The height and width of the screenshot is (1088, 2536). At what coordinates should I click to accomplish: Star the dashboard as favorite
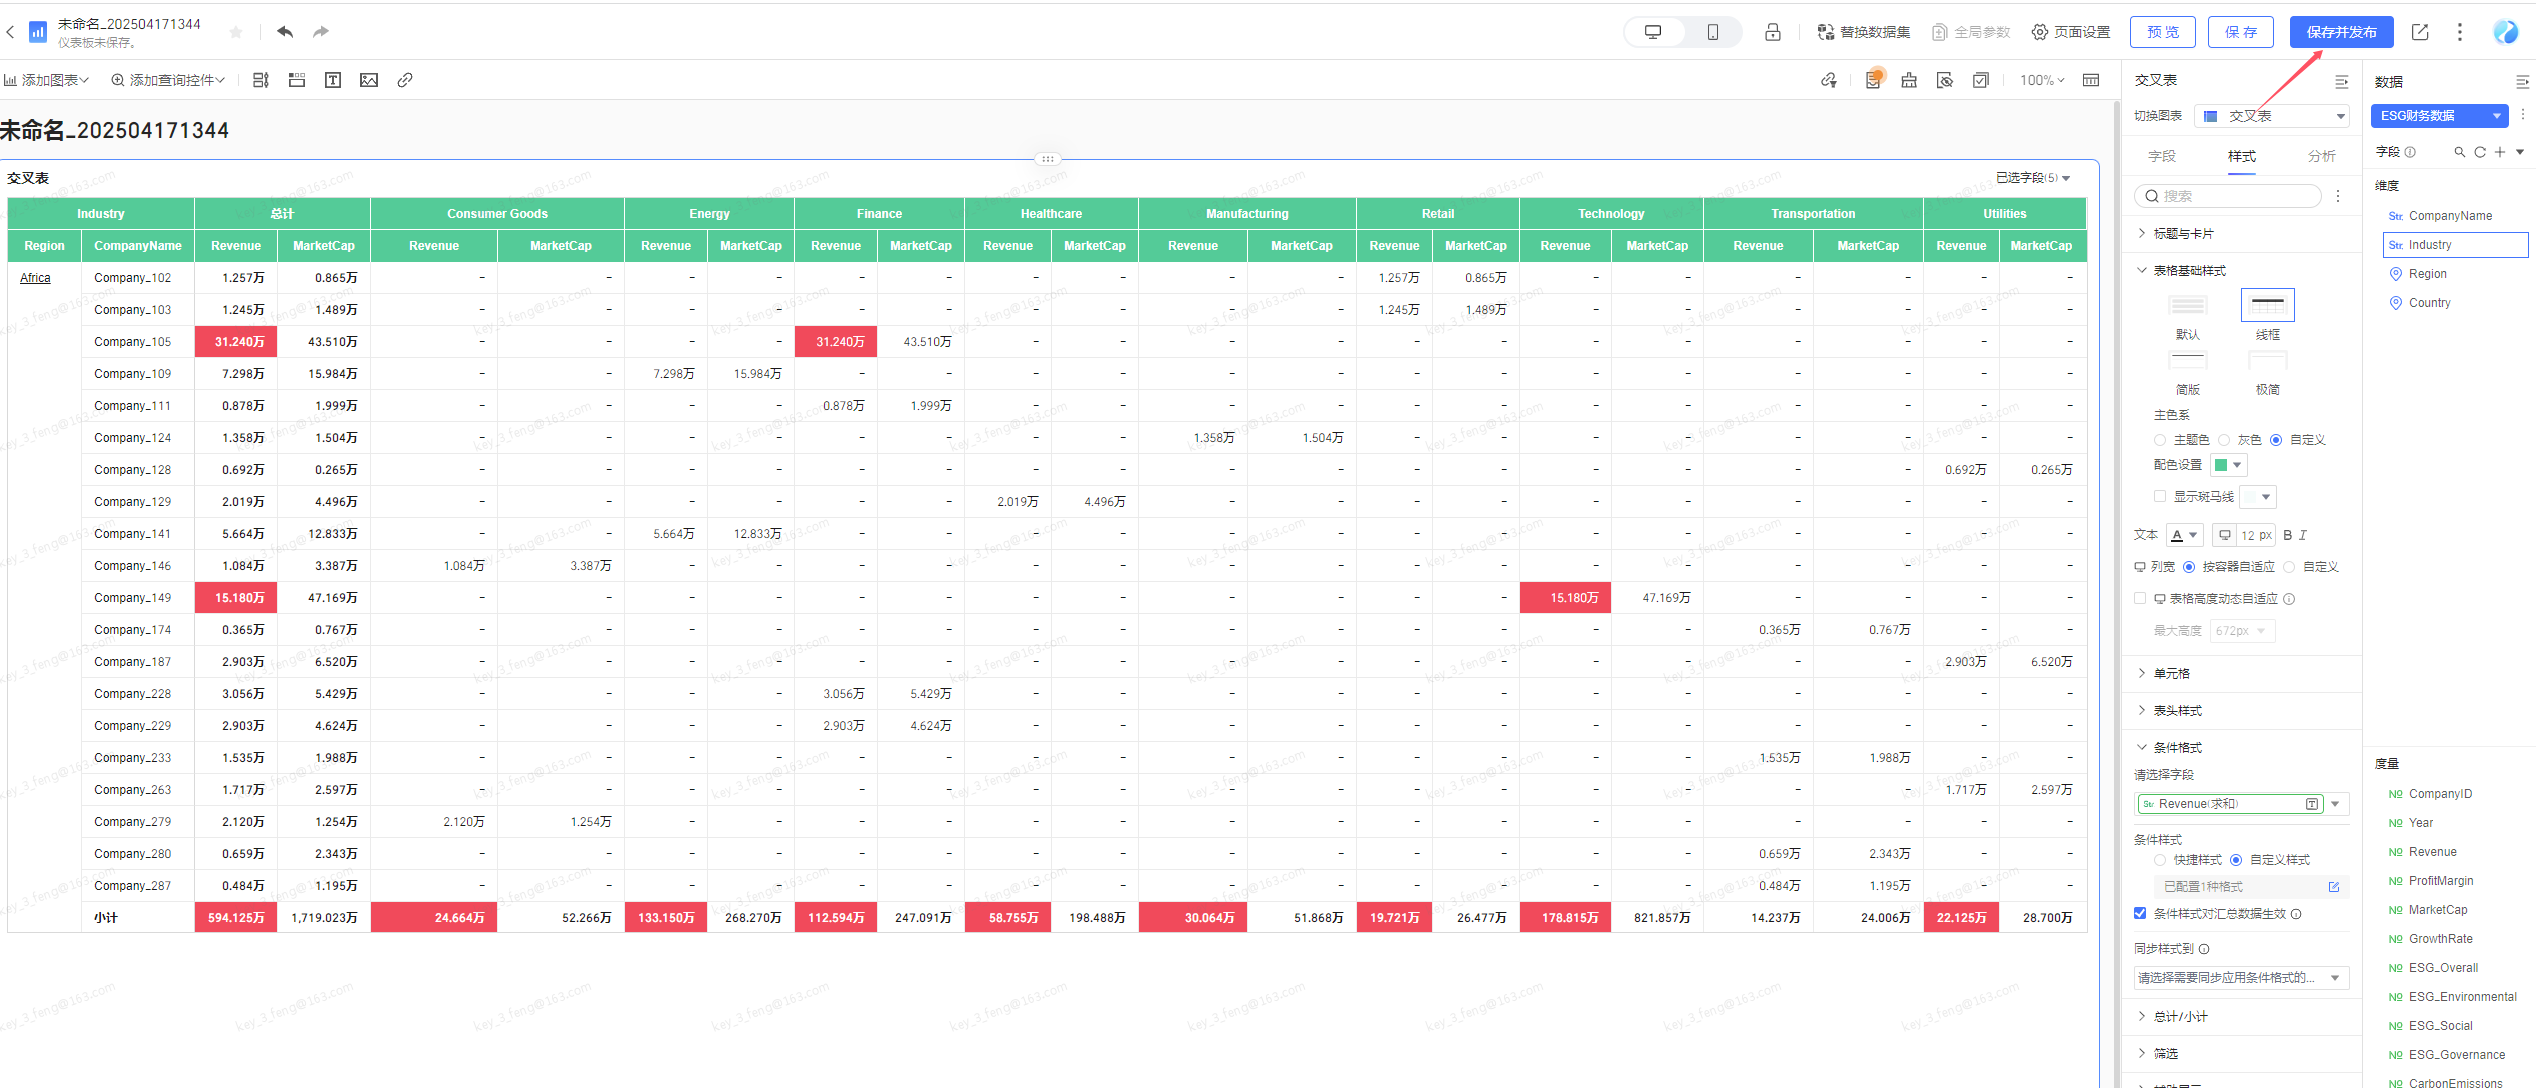tap(236, 32)
